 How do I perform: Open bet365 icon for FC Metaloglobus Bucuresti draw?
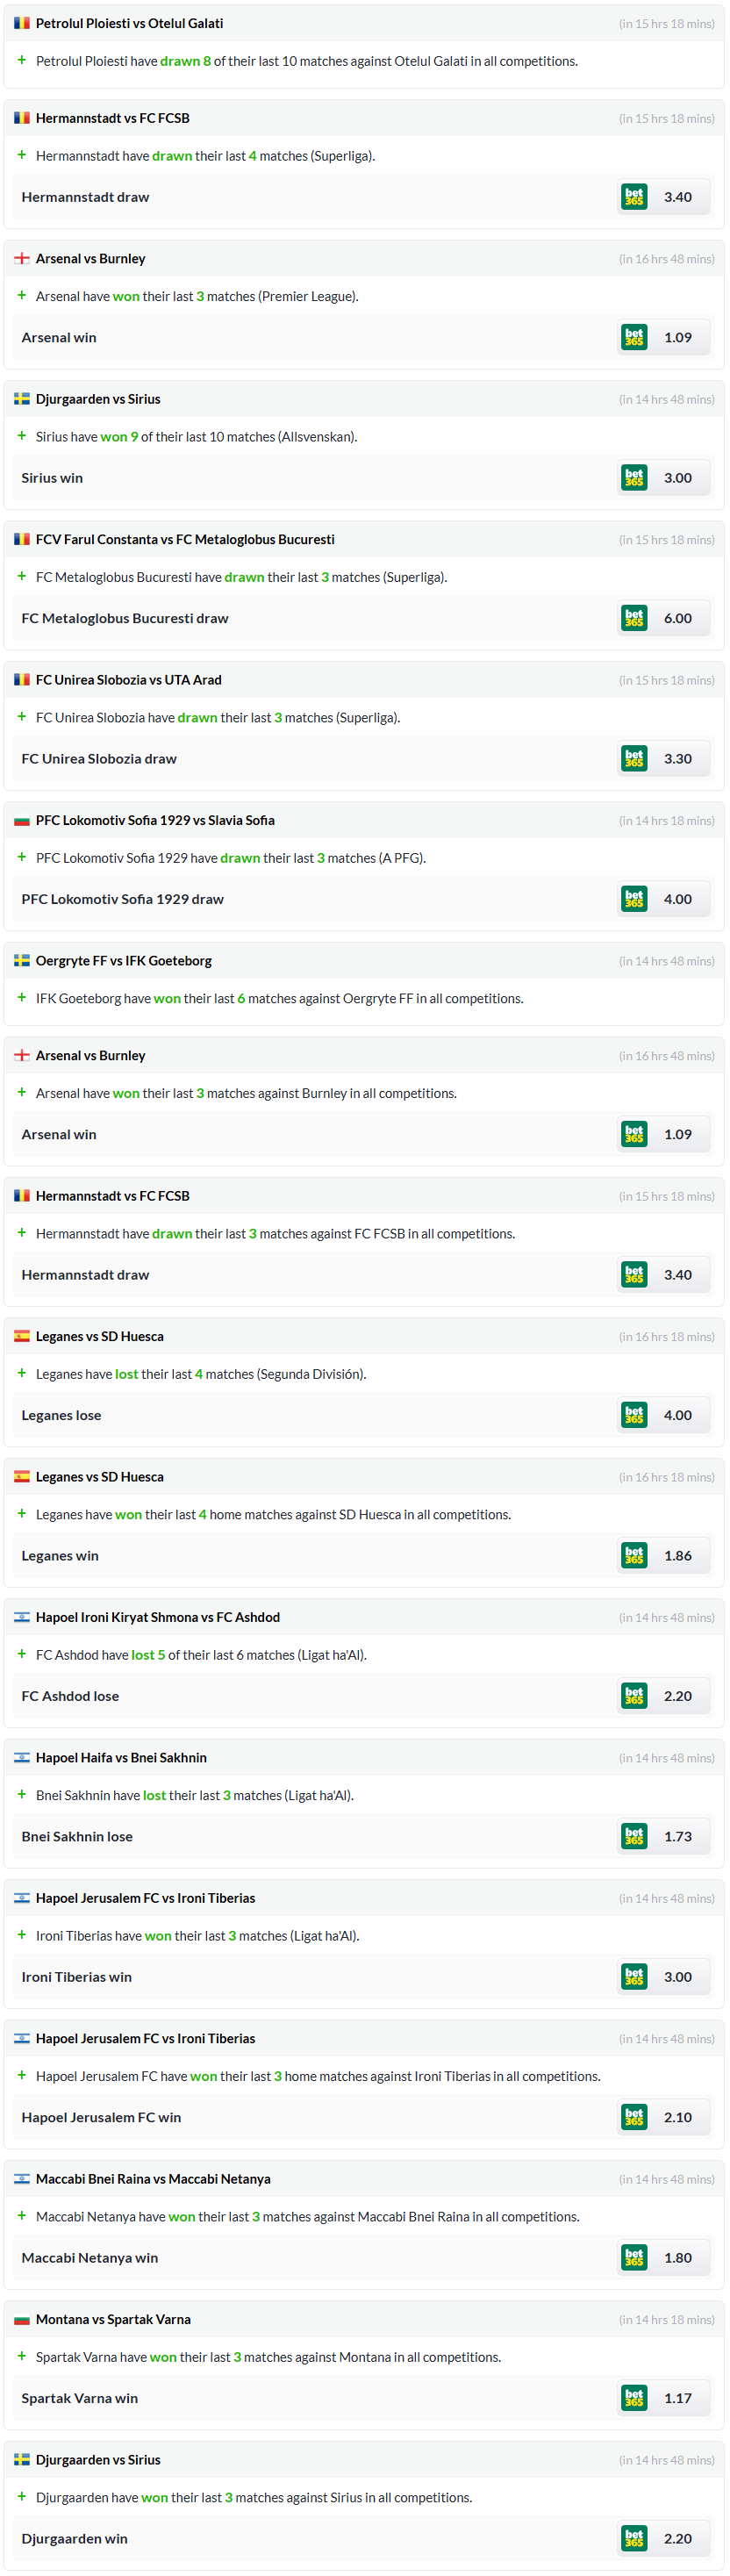(x=634, y=618)
